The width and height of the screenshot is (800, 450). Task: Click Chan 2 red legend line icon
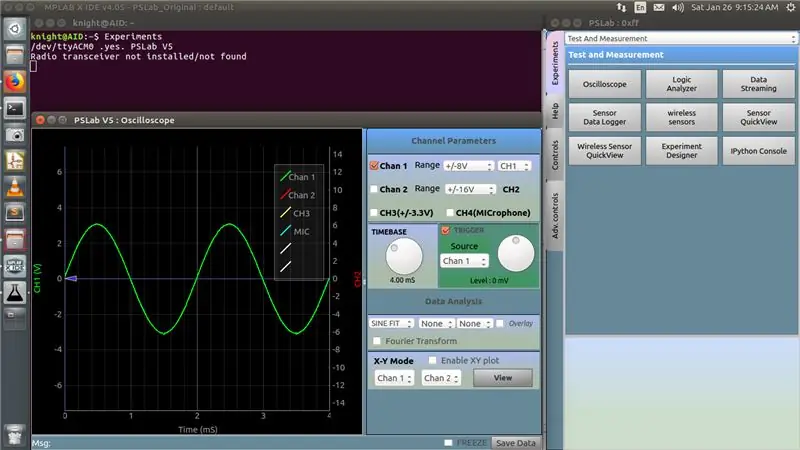[285, 194]
